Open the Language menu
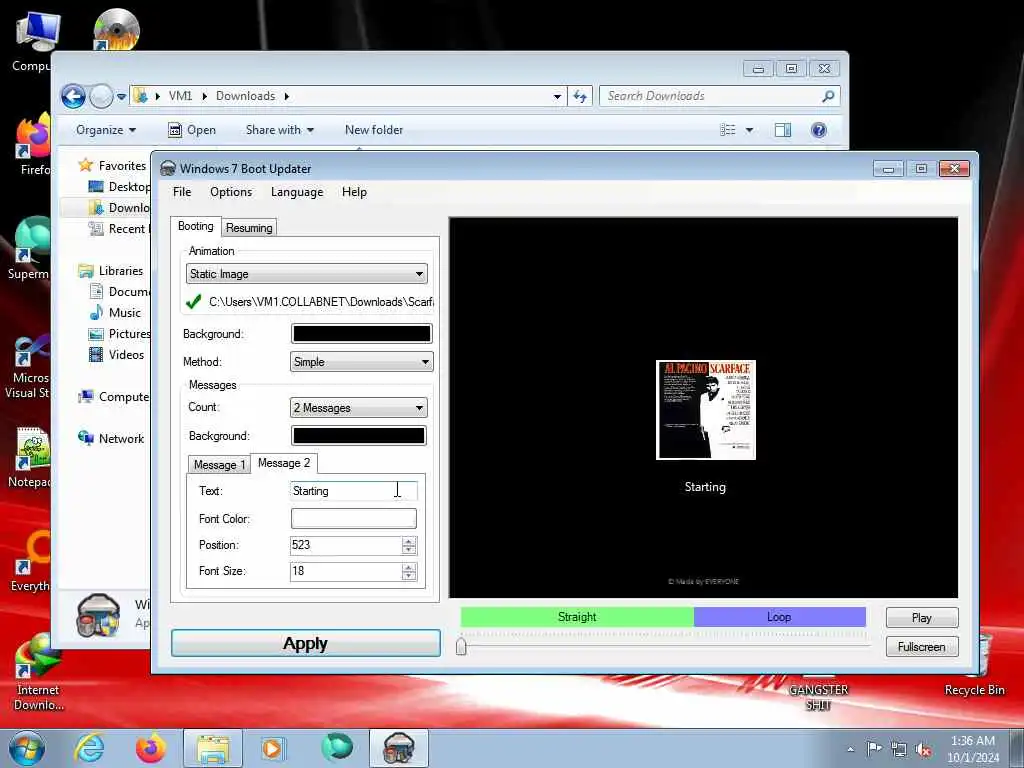The image size is (1024, 768). (x=296, y=192)
